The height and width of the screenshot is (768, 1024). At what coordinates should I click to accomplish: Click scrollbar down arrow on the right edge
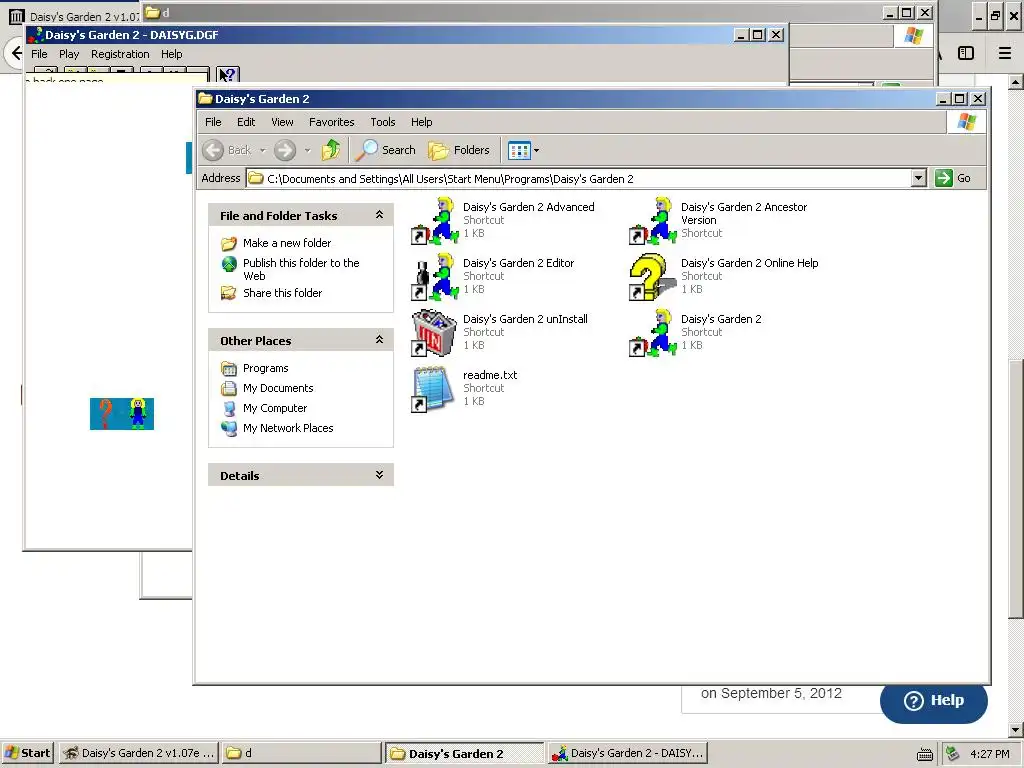(1015, 730)
